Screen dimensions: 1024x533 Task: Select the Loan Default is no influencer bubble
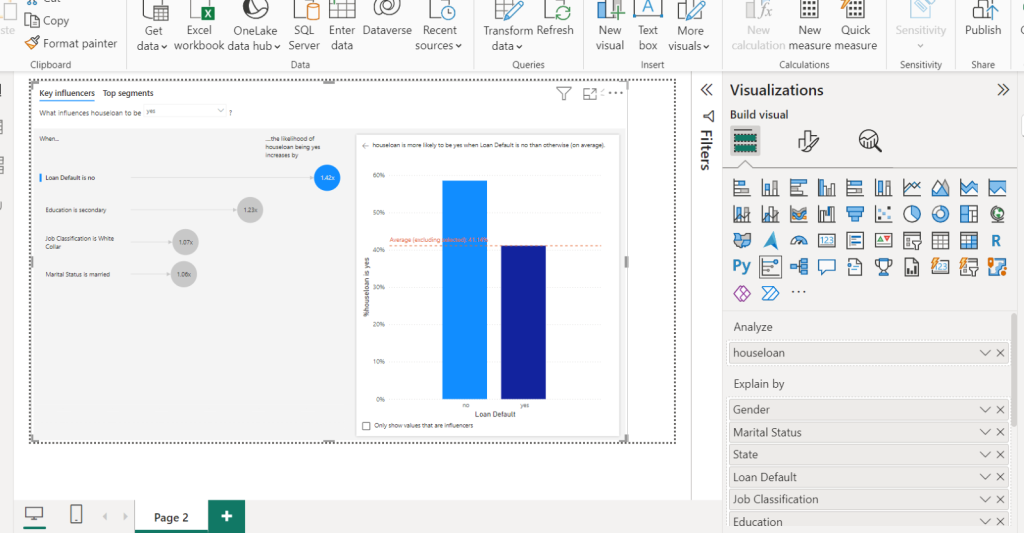(x=327, y=178)
